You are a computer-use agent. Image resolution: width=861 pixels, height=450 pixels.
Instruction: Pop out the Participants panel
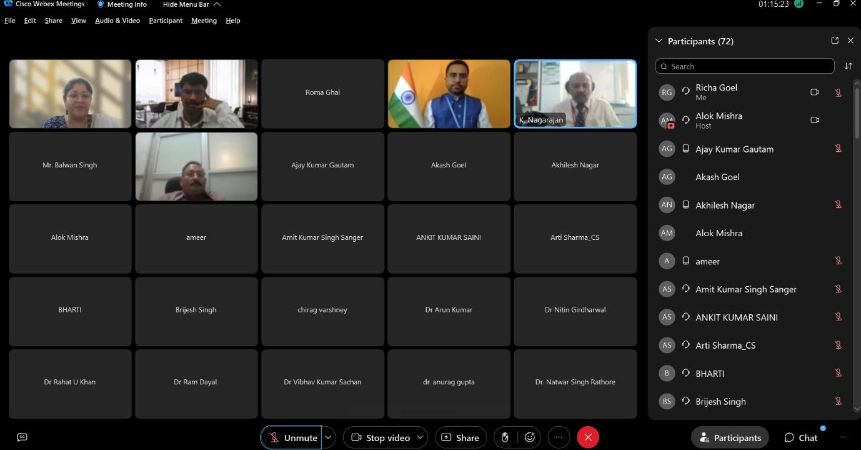tap(835, 41)
